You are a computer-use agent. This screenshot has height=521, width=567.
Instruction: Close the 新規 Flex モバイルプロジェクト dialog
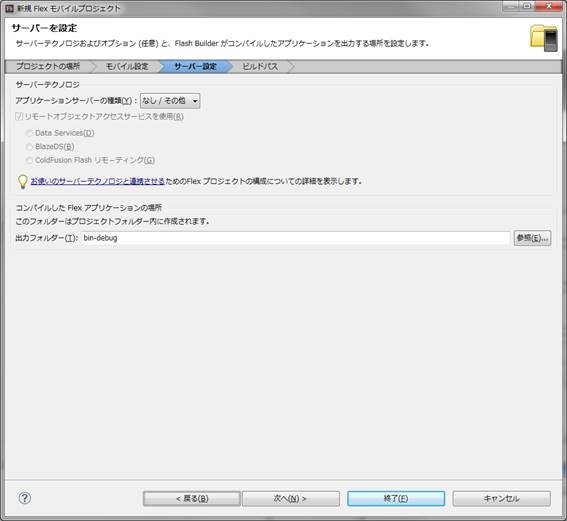click(549, 6)
